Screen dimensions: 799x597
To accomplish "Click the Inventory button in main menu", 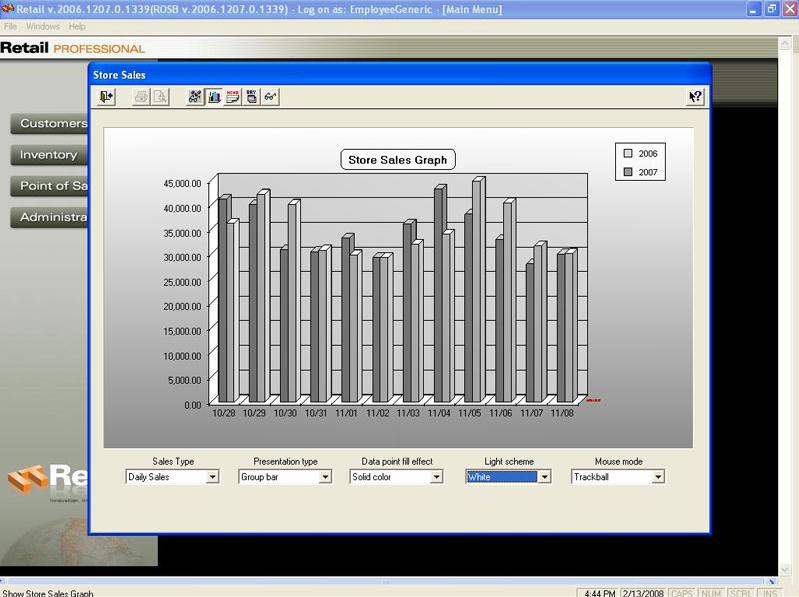I will coord(48,155).
